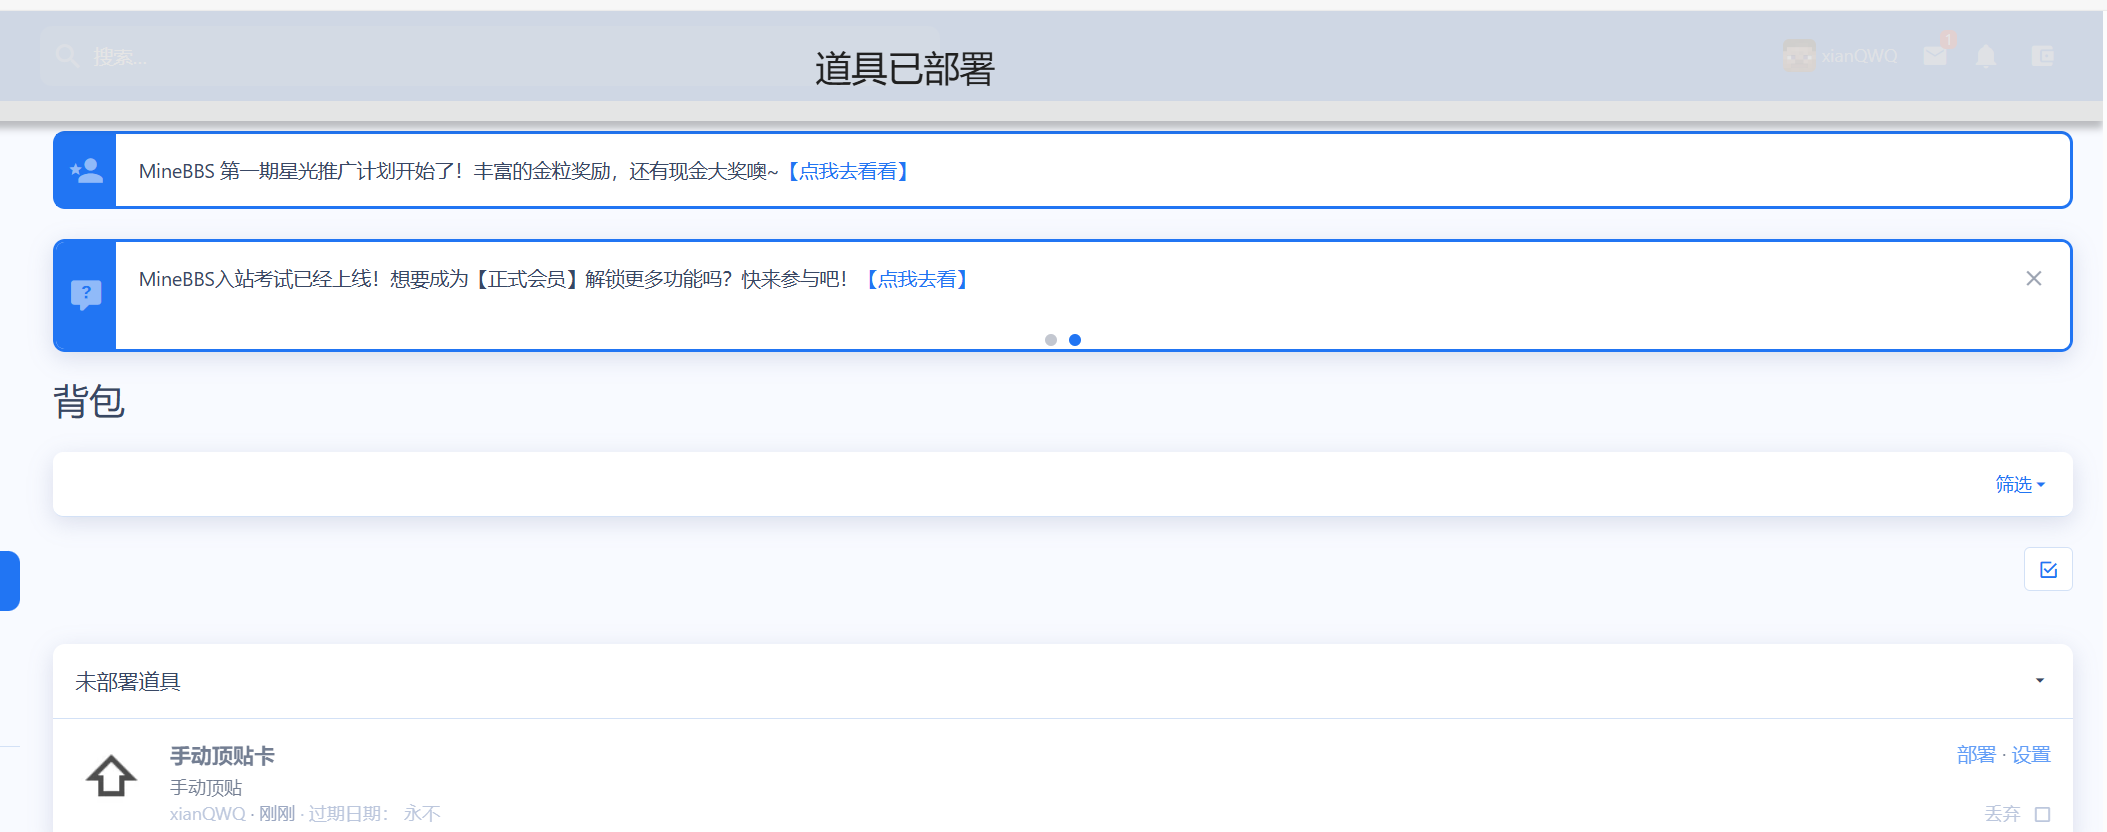Click the blue side tab on left edge

click(x=9, y=581)
